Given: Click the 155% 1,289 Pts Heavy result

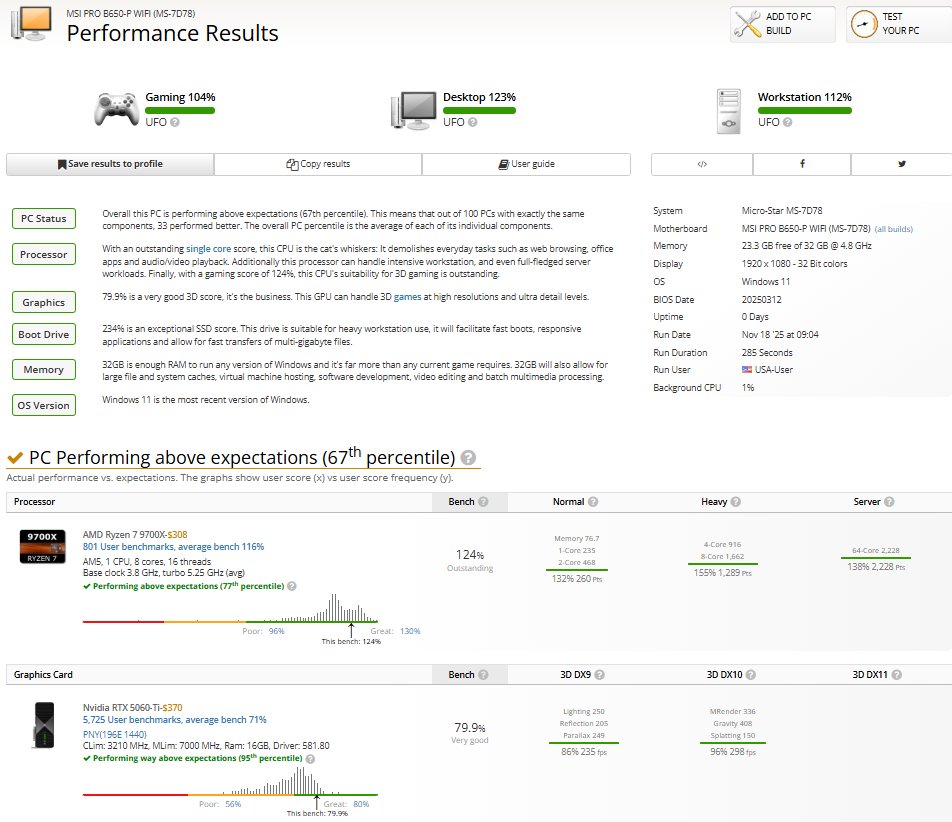Looking at the screenshot, I should click(x=722, y=573).
